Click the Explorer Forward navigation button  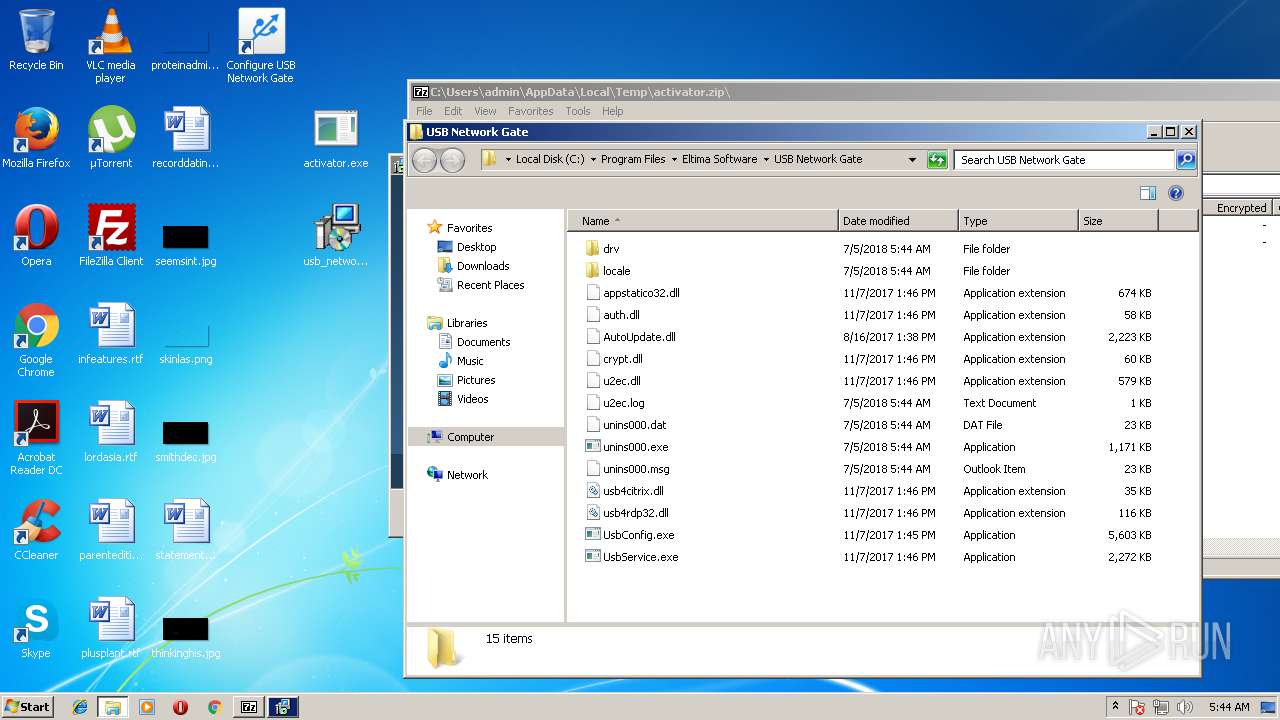click(452, 160)
